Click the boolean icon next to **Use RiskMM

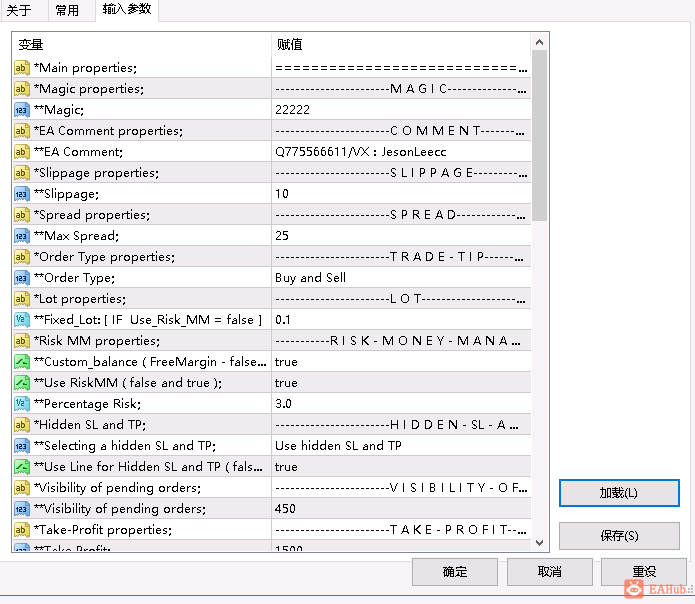pyautogui.click(x=21, y=383)
